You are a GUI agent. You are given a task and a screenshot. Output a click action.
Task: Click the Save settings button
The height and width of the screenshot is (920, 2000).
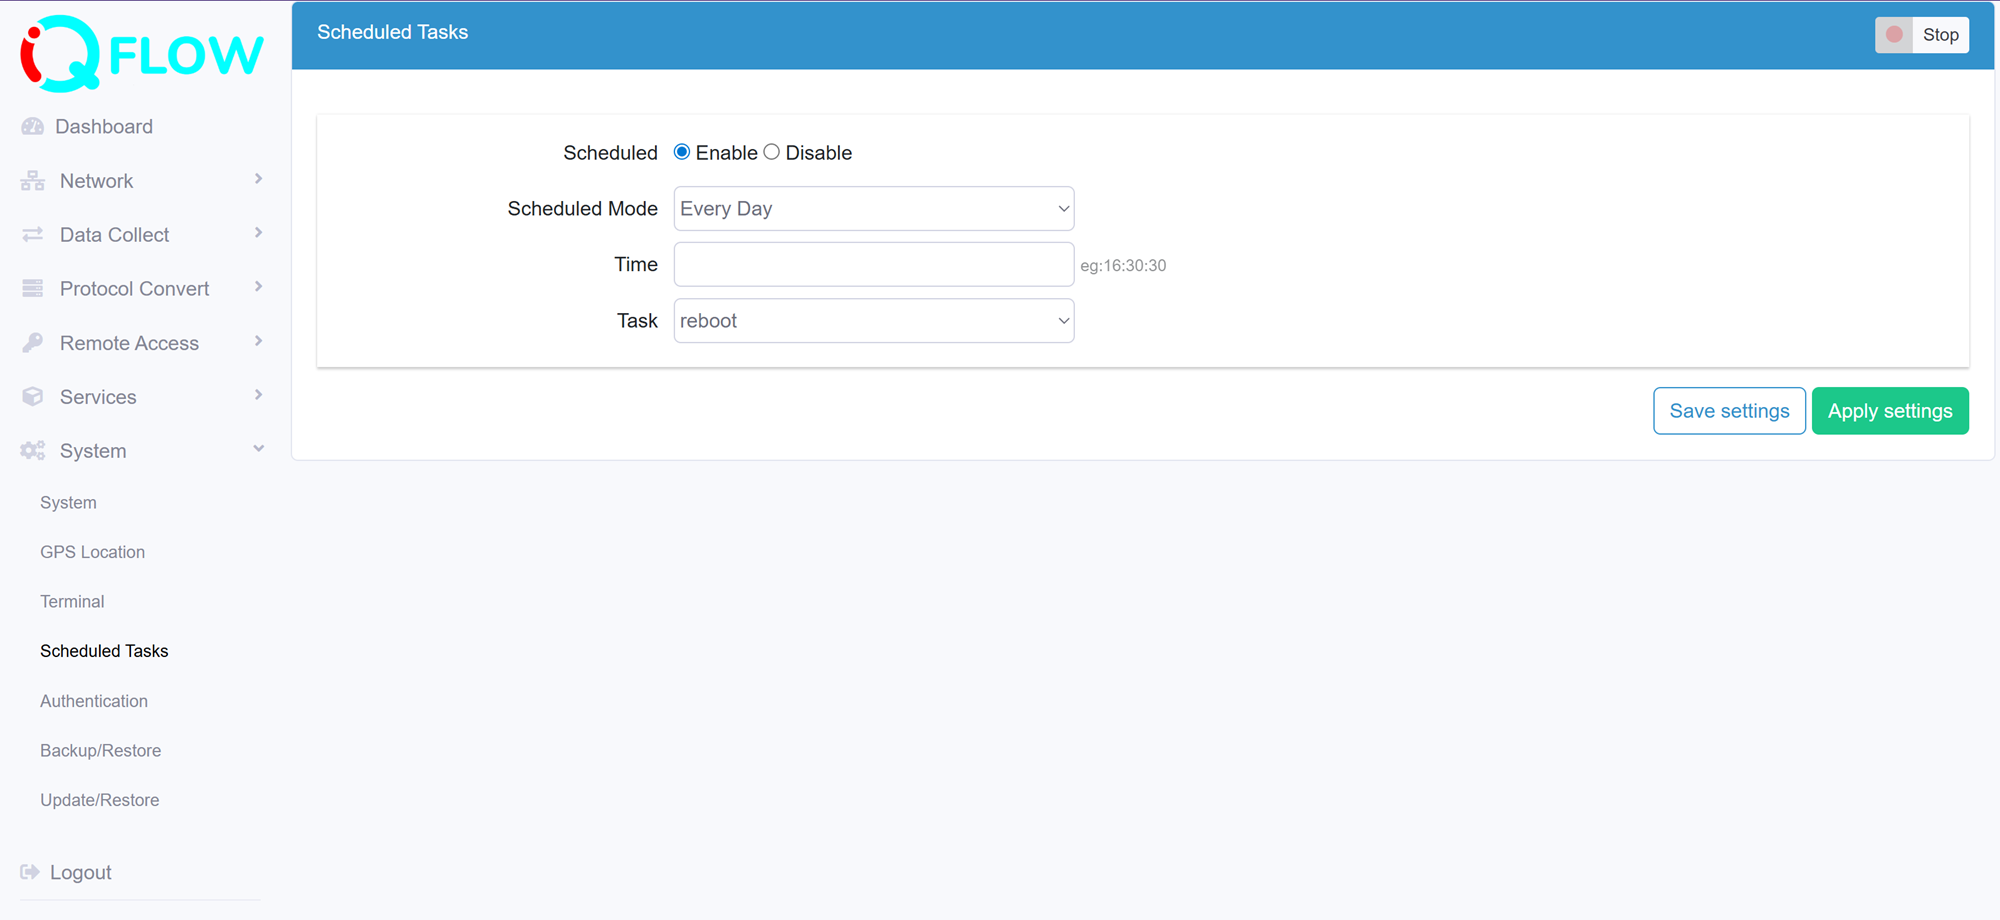point(1729,410)
